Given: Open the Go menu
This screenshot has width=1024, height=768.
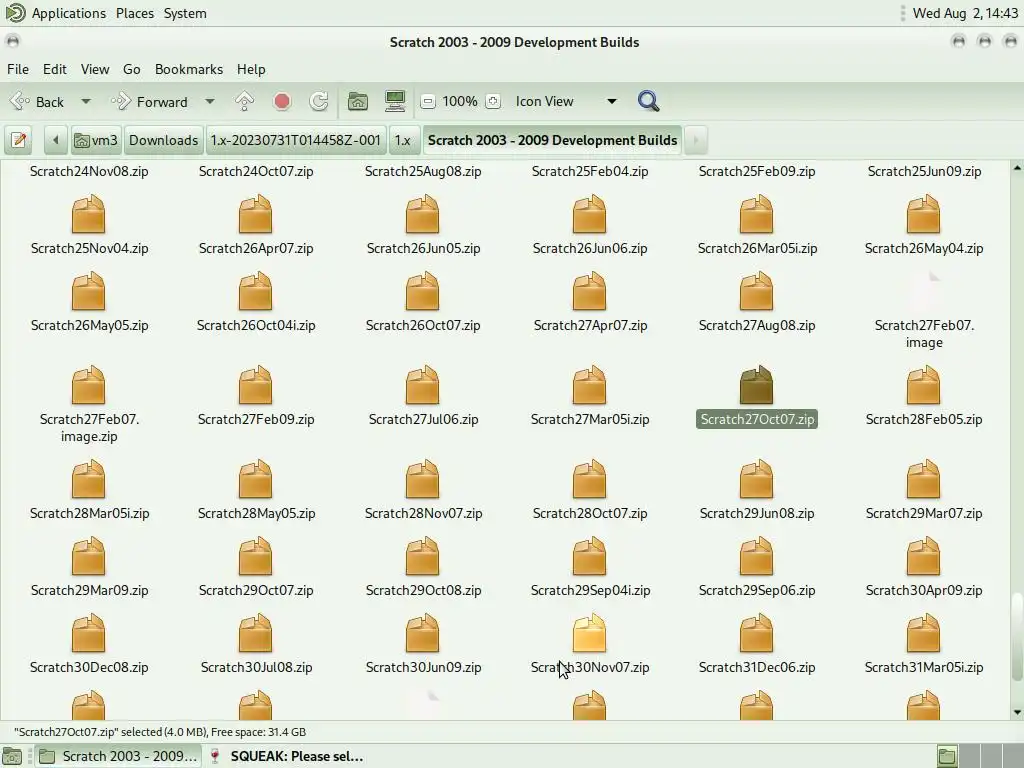Looking at the screenshot, I should point(131,69).
